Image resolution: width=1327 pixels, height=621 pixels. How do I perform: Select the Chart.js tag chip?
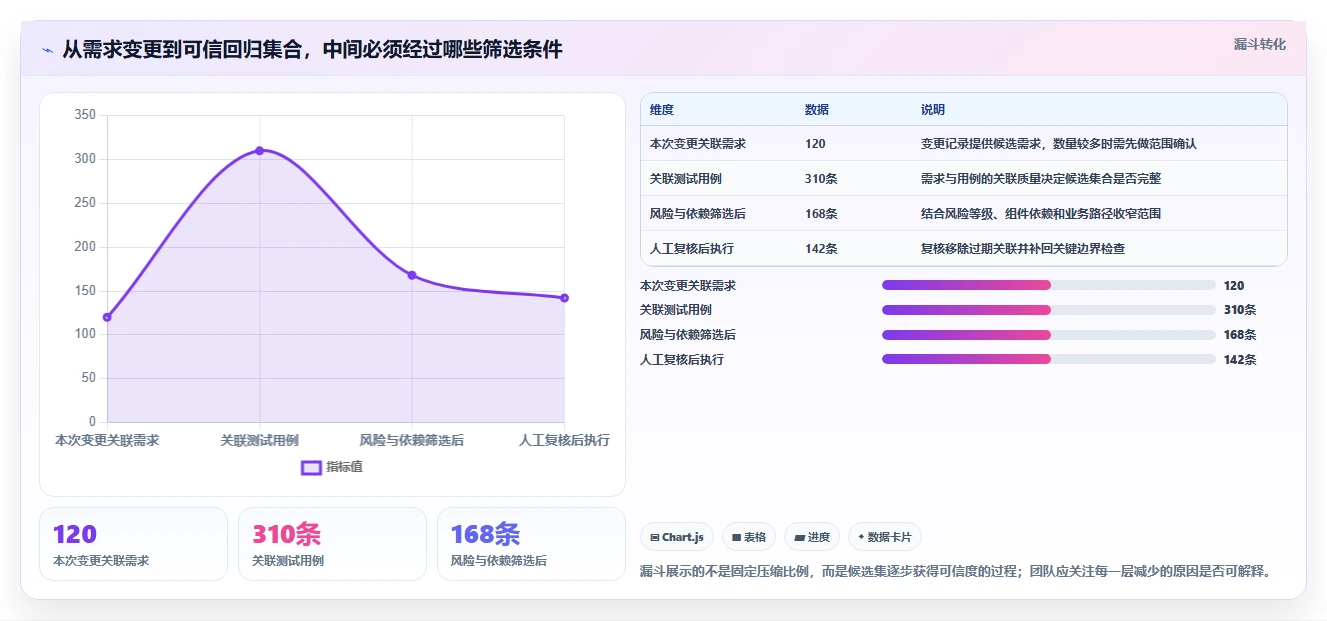(x=677, y=537)
